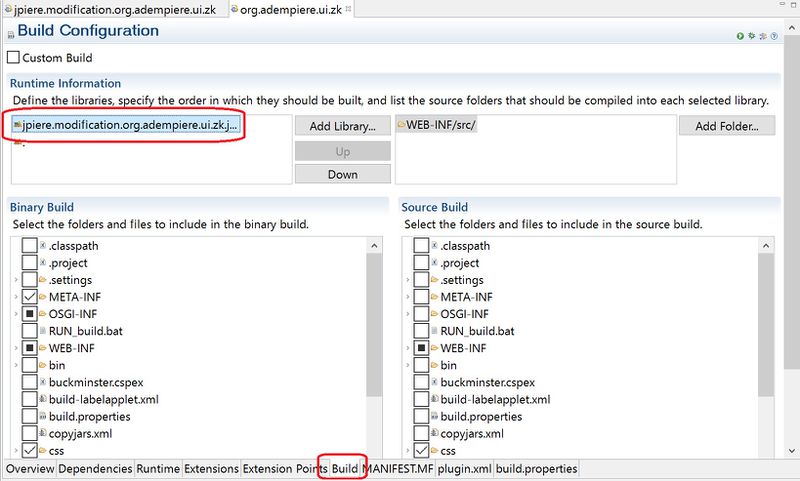800x481 pixels.
Task: Expand .settings folder in Binary Build
Action: 15,280
